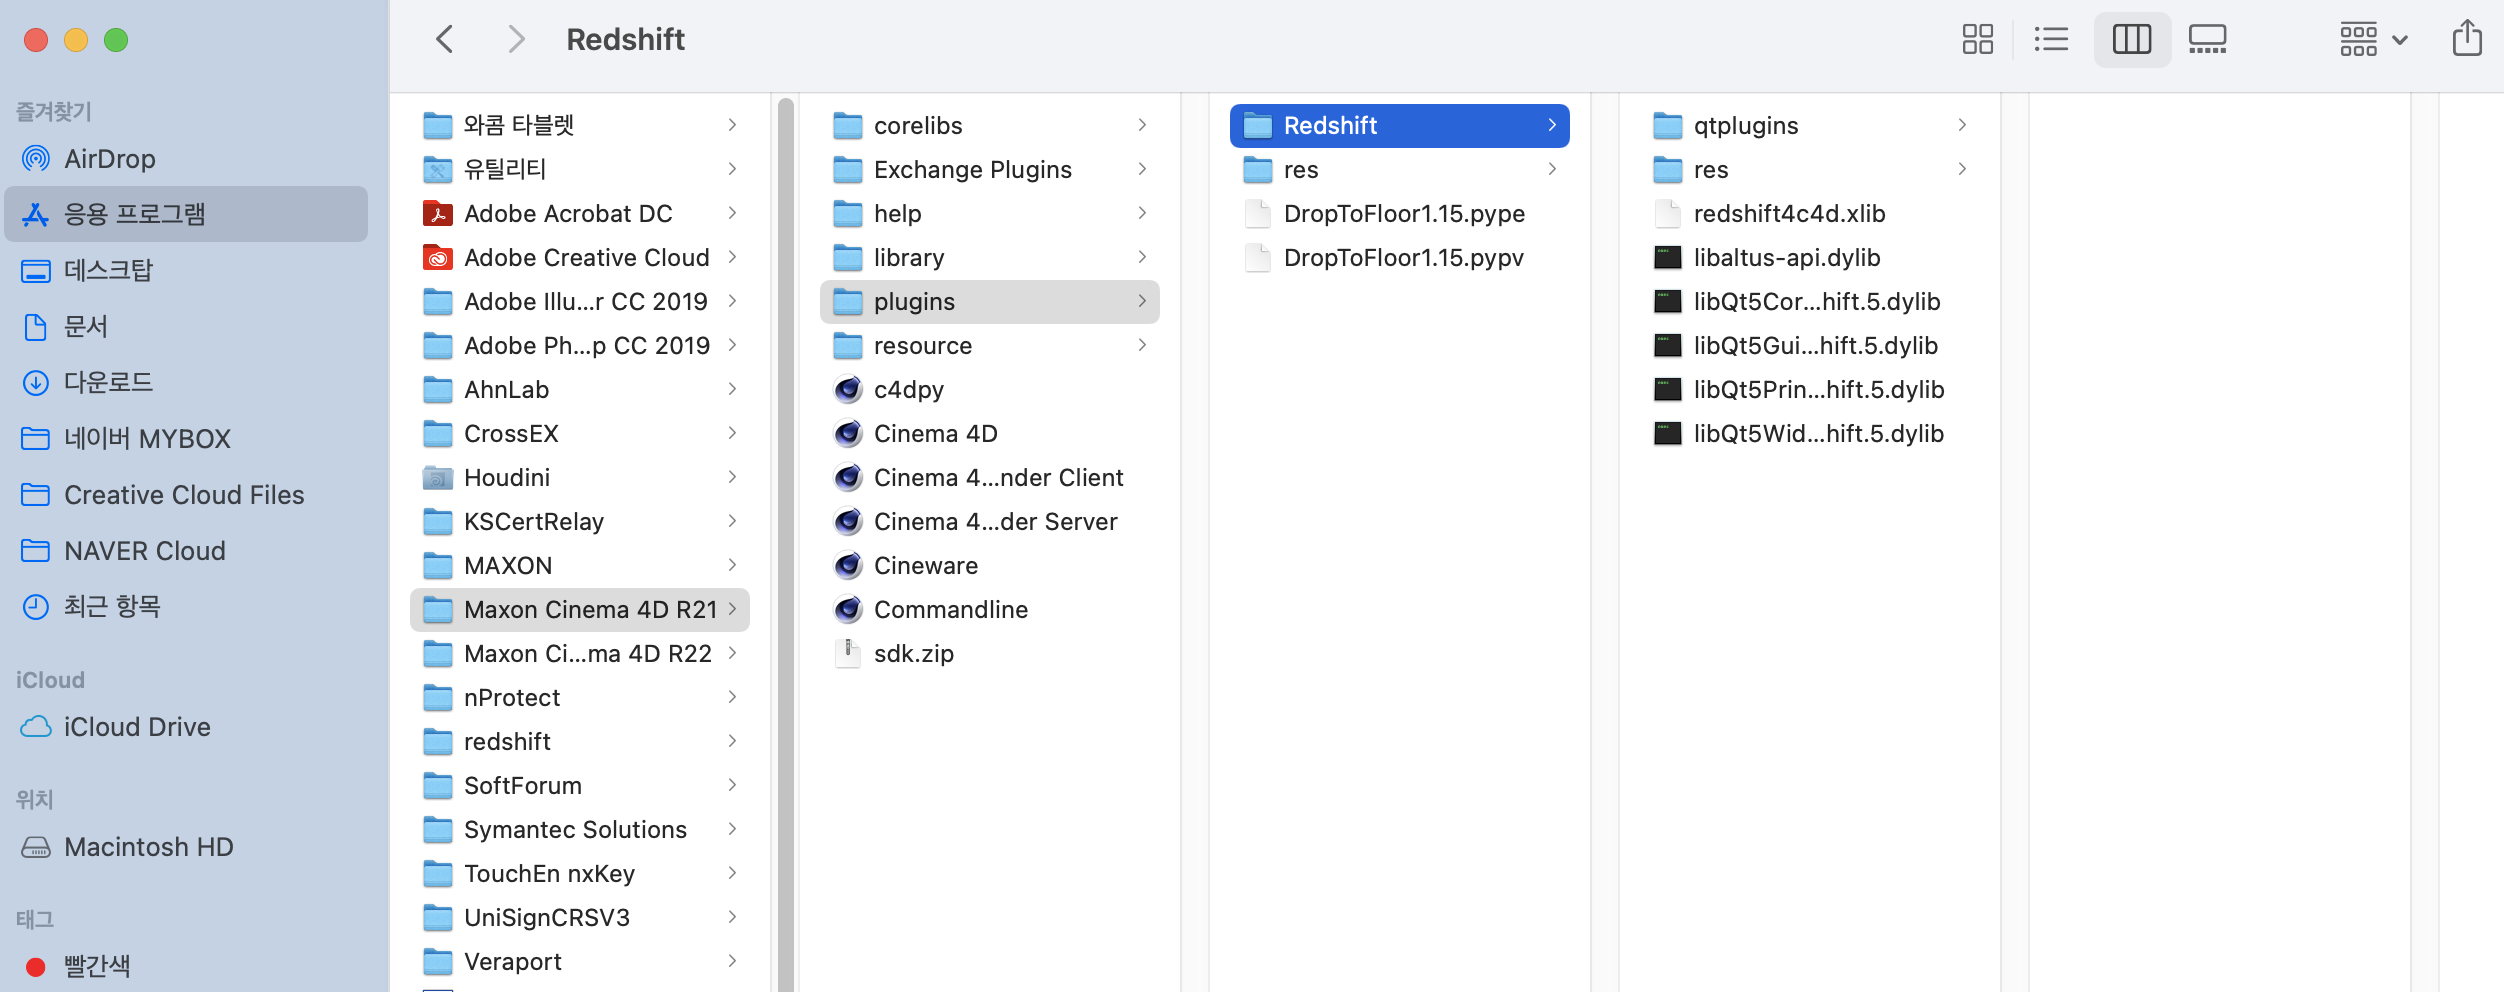Select libQt5Wid...hift.5.dylib file

coord(1810,433)
